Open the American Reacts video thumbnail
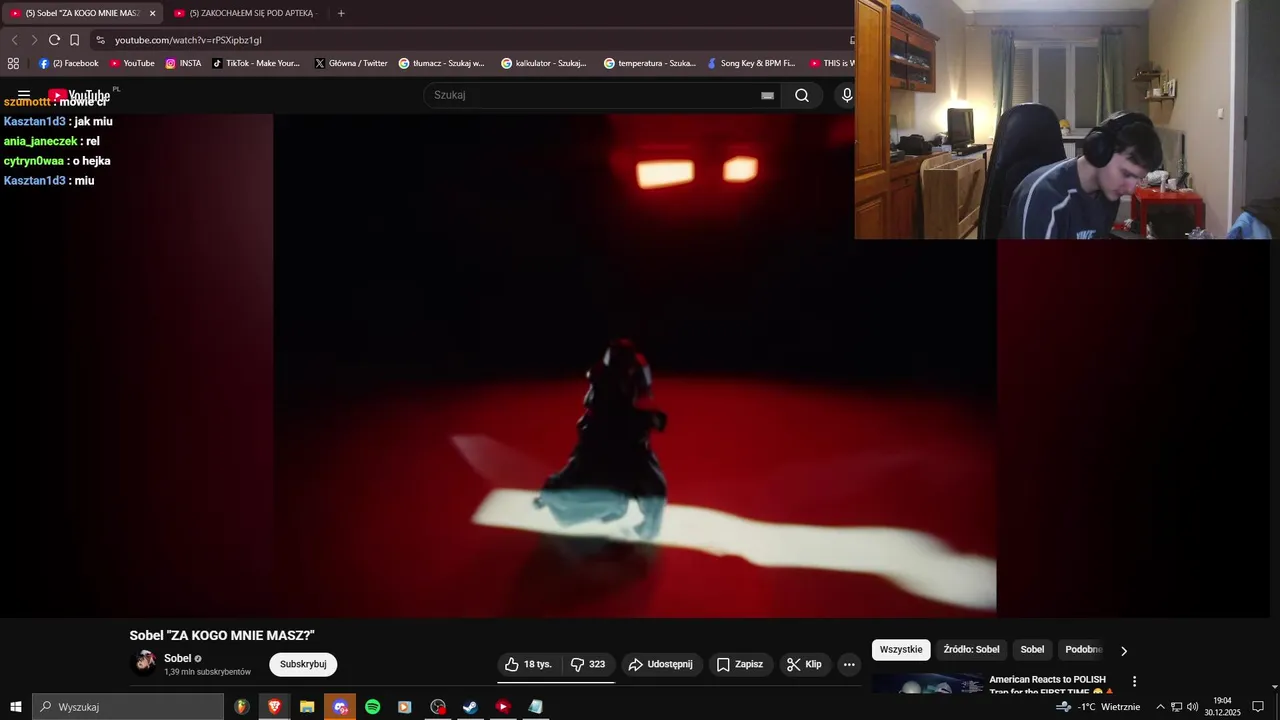Image resolution: width=1280 pixels, height=720 pixels. pos(927,683)
